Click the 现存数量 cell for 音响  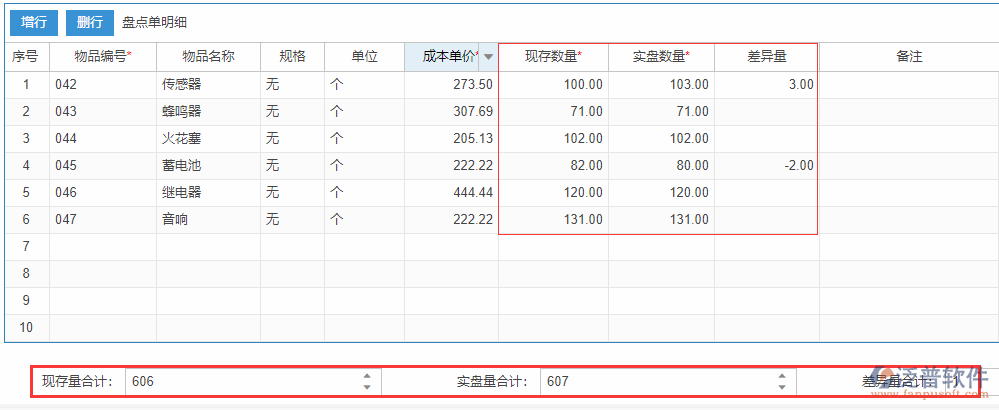coord(553,220)
